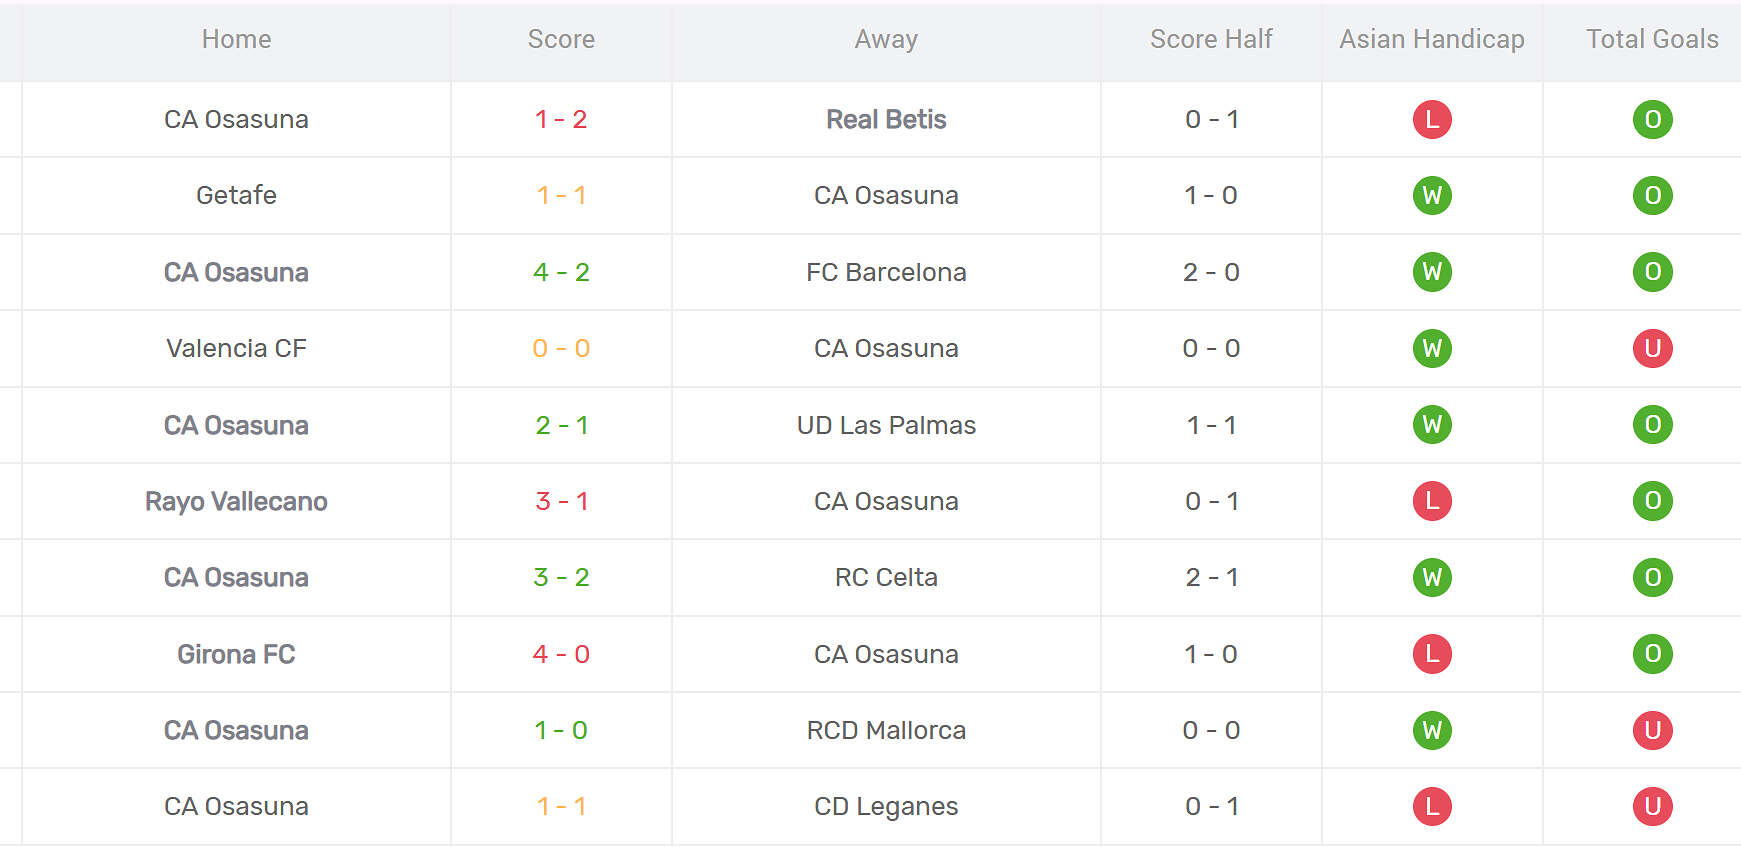
Task: Select the Getafe home team name
Action: 236,195
